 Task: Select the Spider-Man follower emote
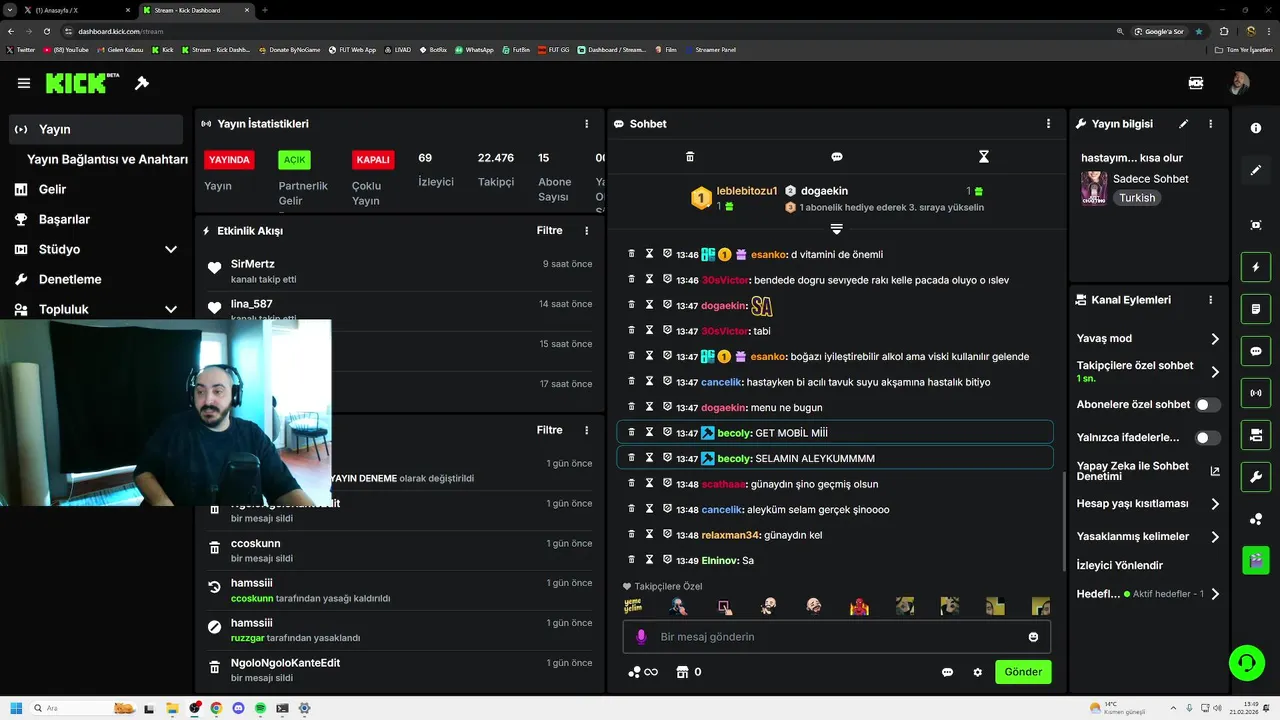[859, 606]
